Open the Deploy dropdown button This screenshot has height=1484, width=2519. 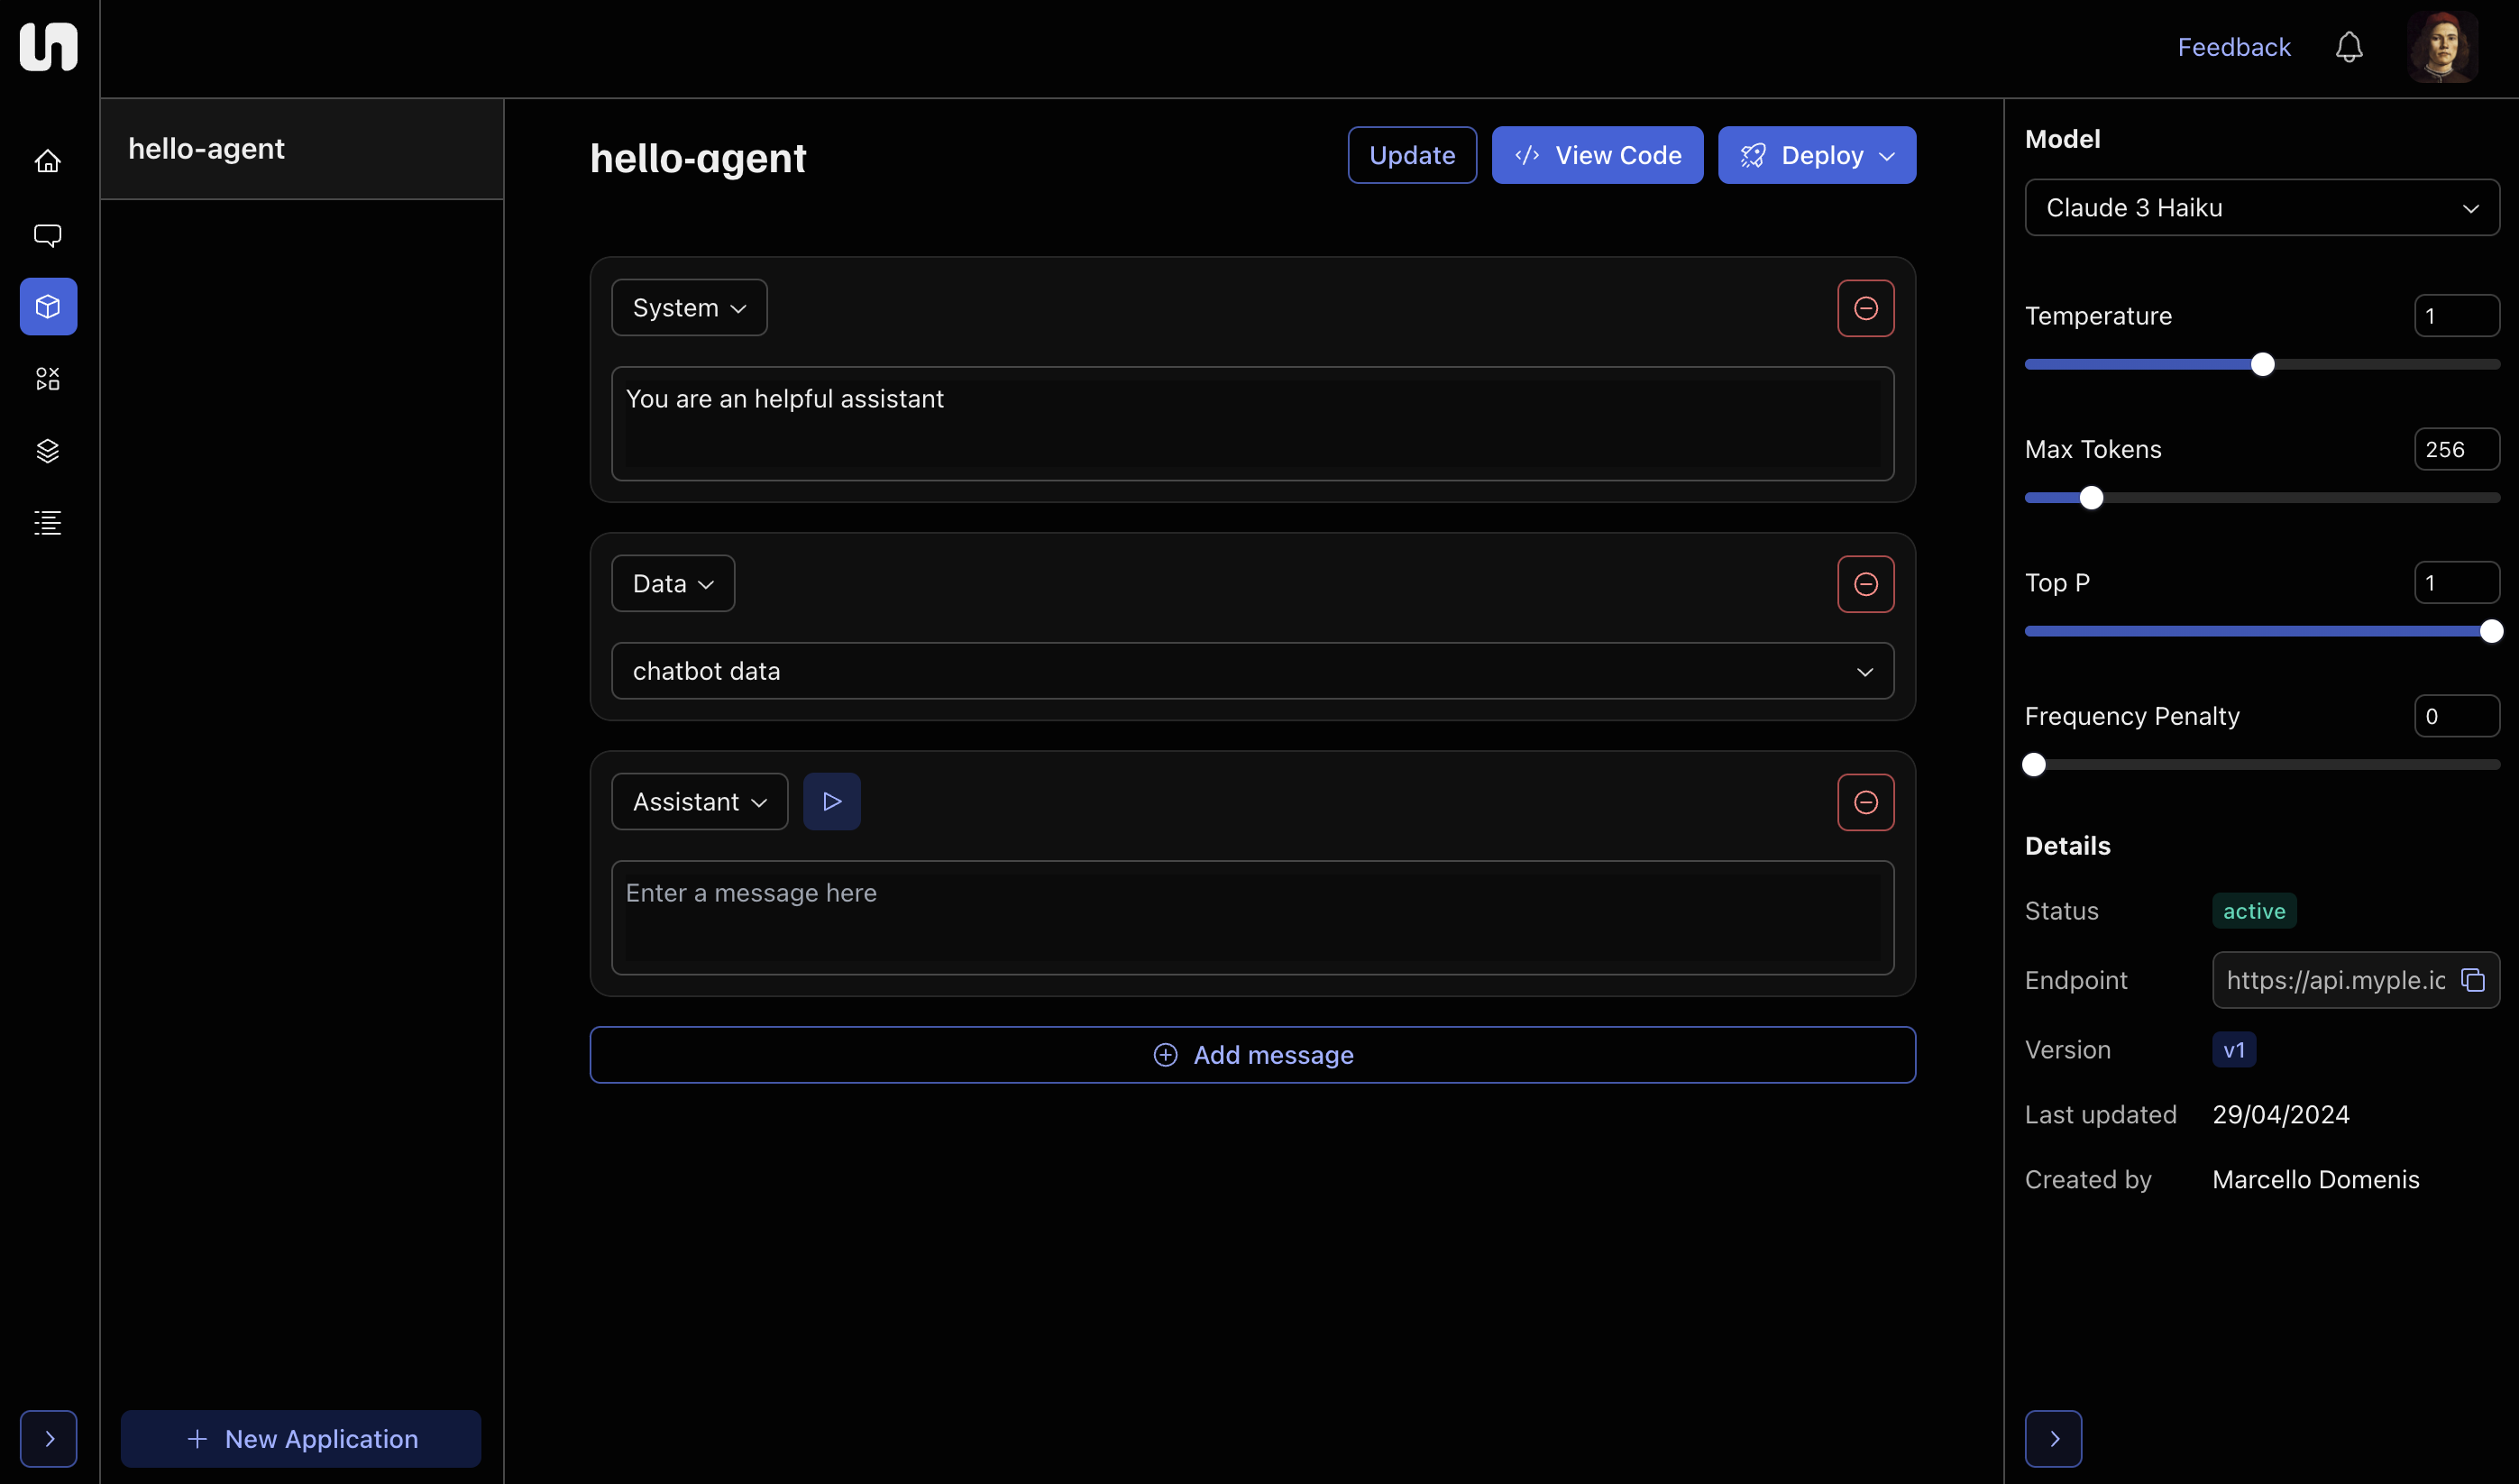tap(1816, 156)
